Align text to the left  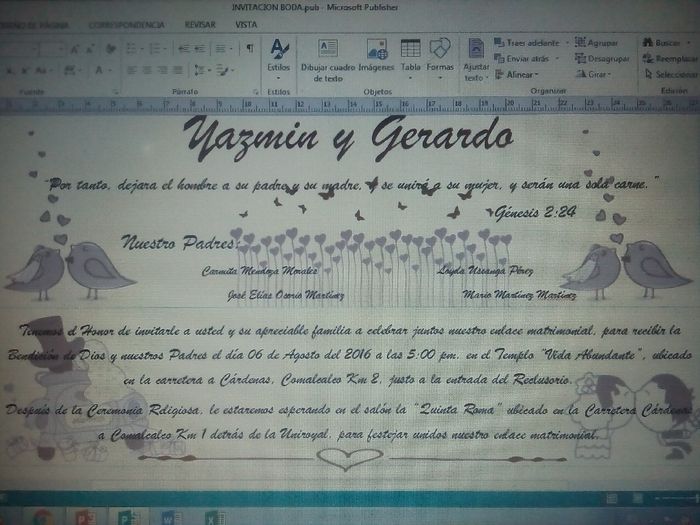tap(131, 70)
